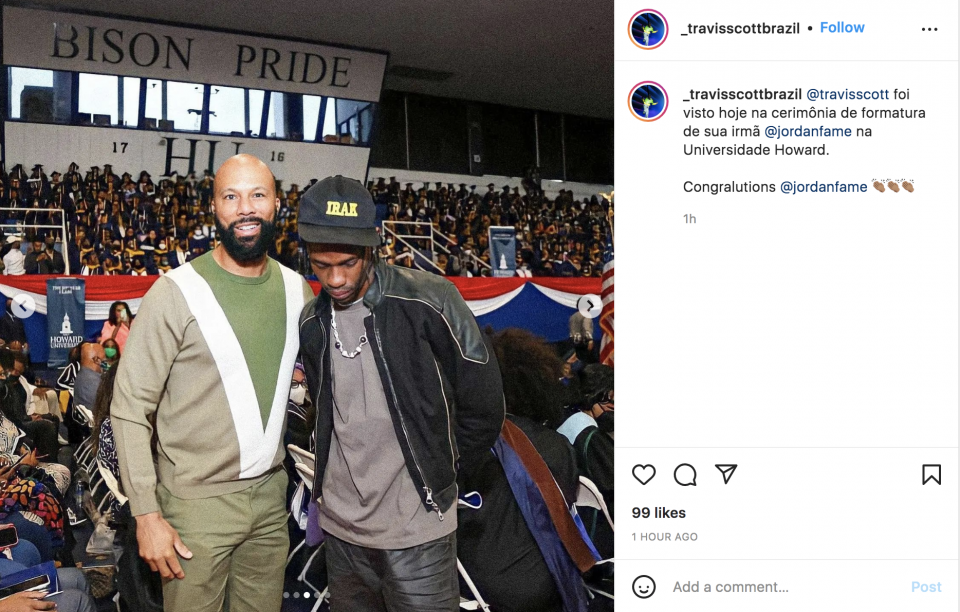Viewport: 960px width, 612px height.
Task: Open more options three-dot menu
Action: tap(929, 29)
